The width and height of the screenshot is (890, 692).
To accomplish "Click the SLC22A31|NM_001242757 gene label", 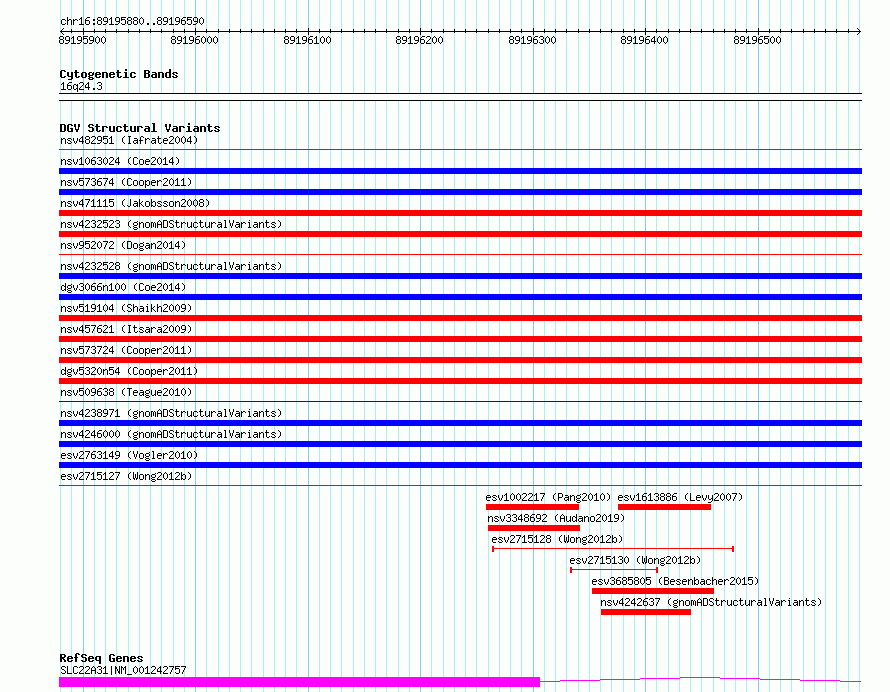I will coord(123,670).
